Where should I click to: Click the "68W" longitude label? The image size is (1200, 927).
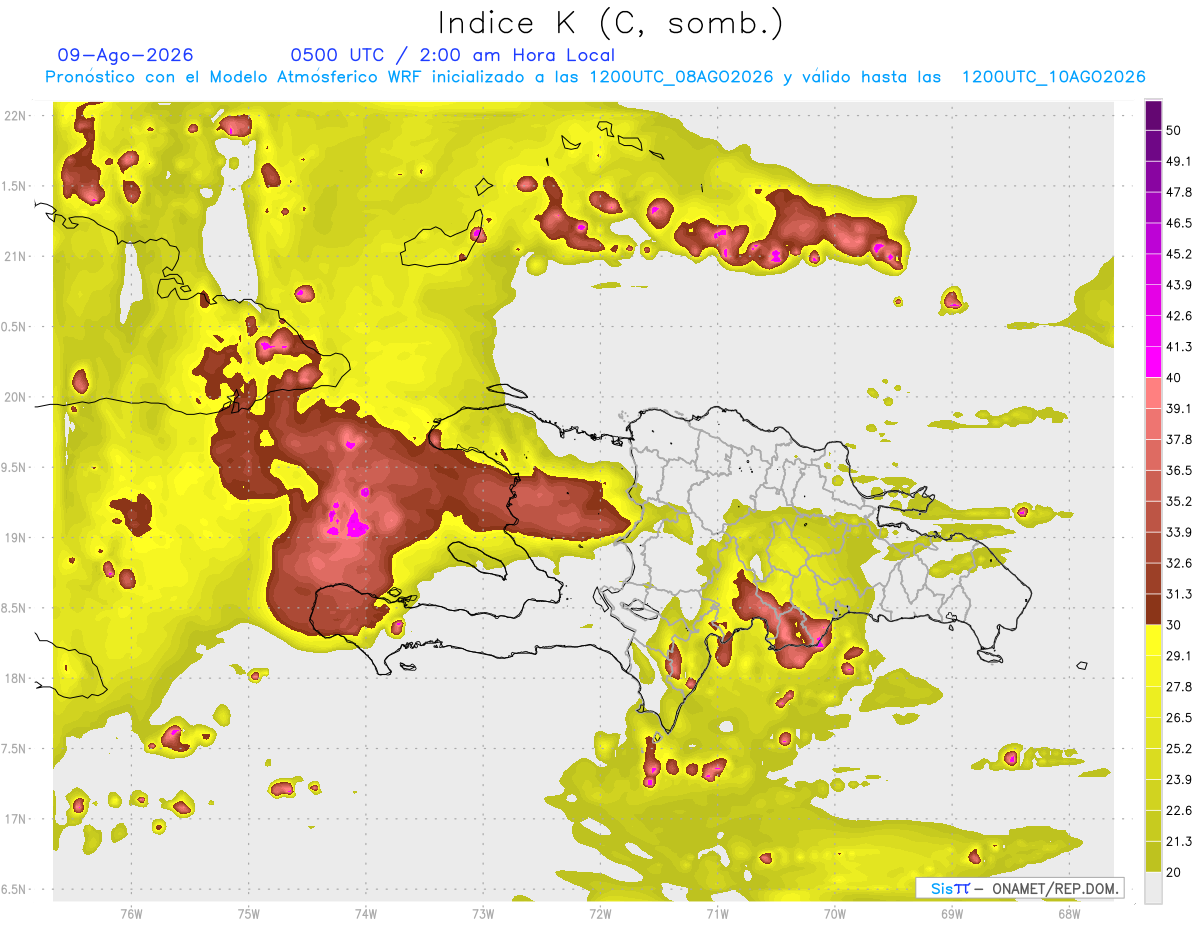[x=1069, y=913]
